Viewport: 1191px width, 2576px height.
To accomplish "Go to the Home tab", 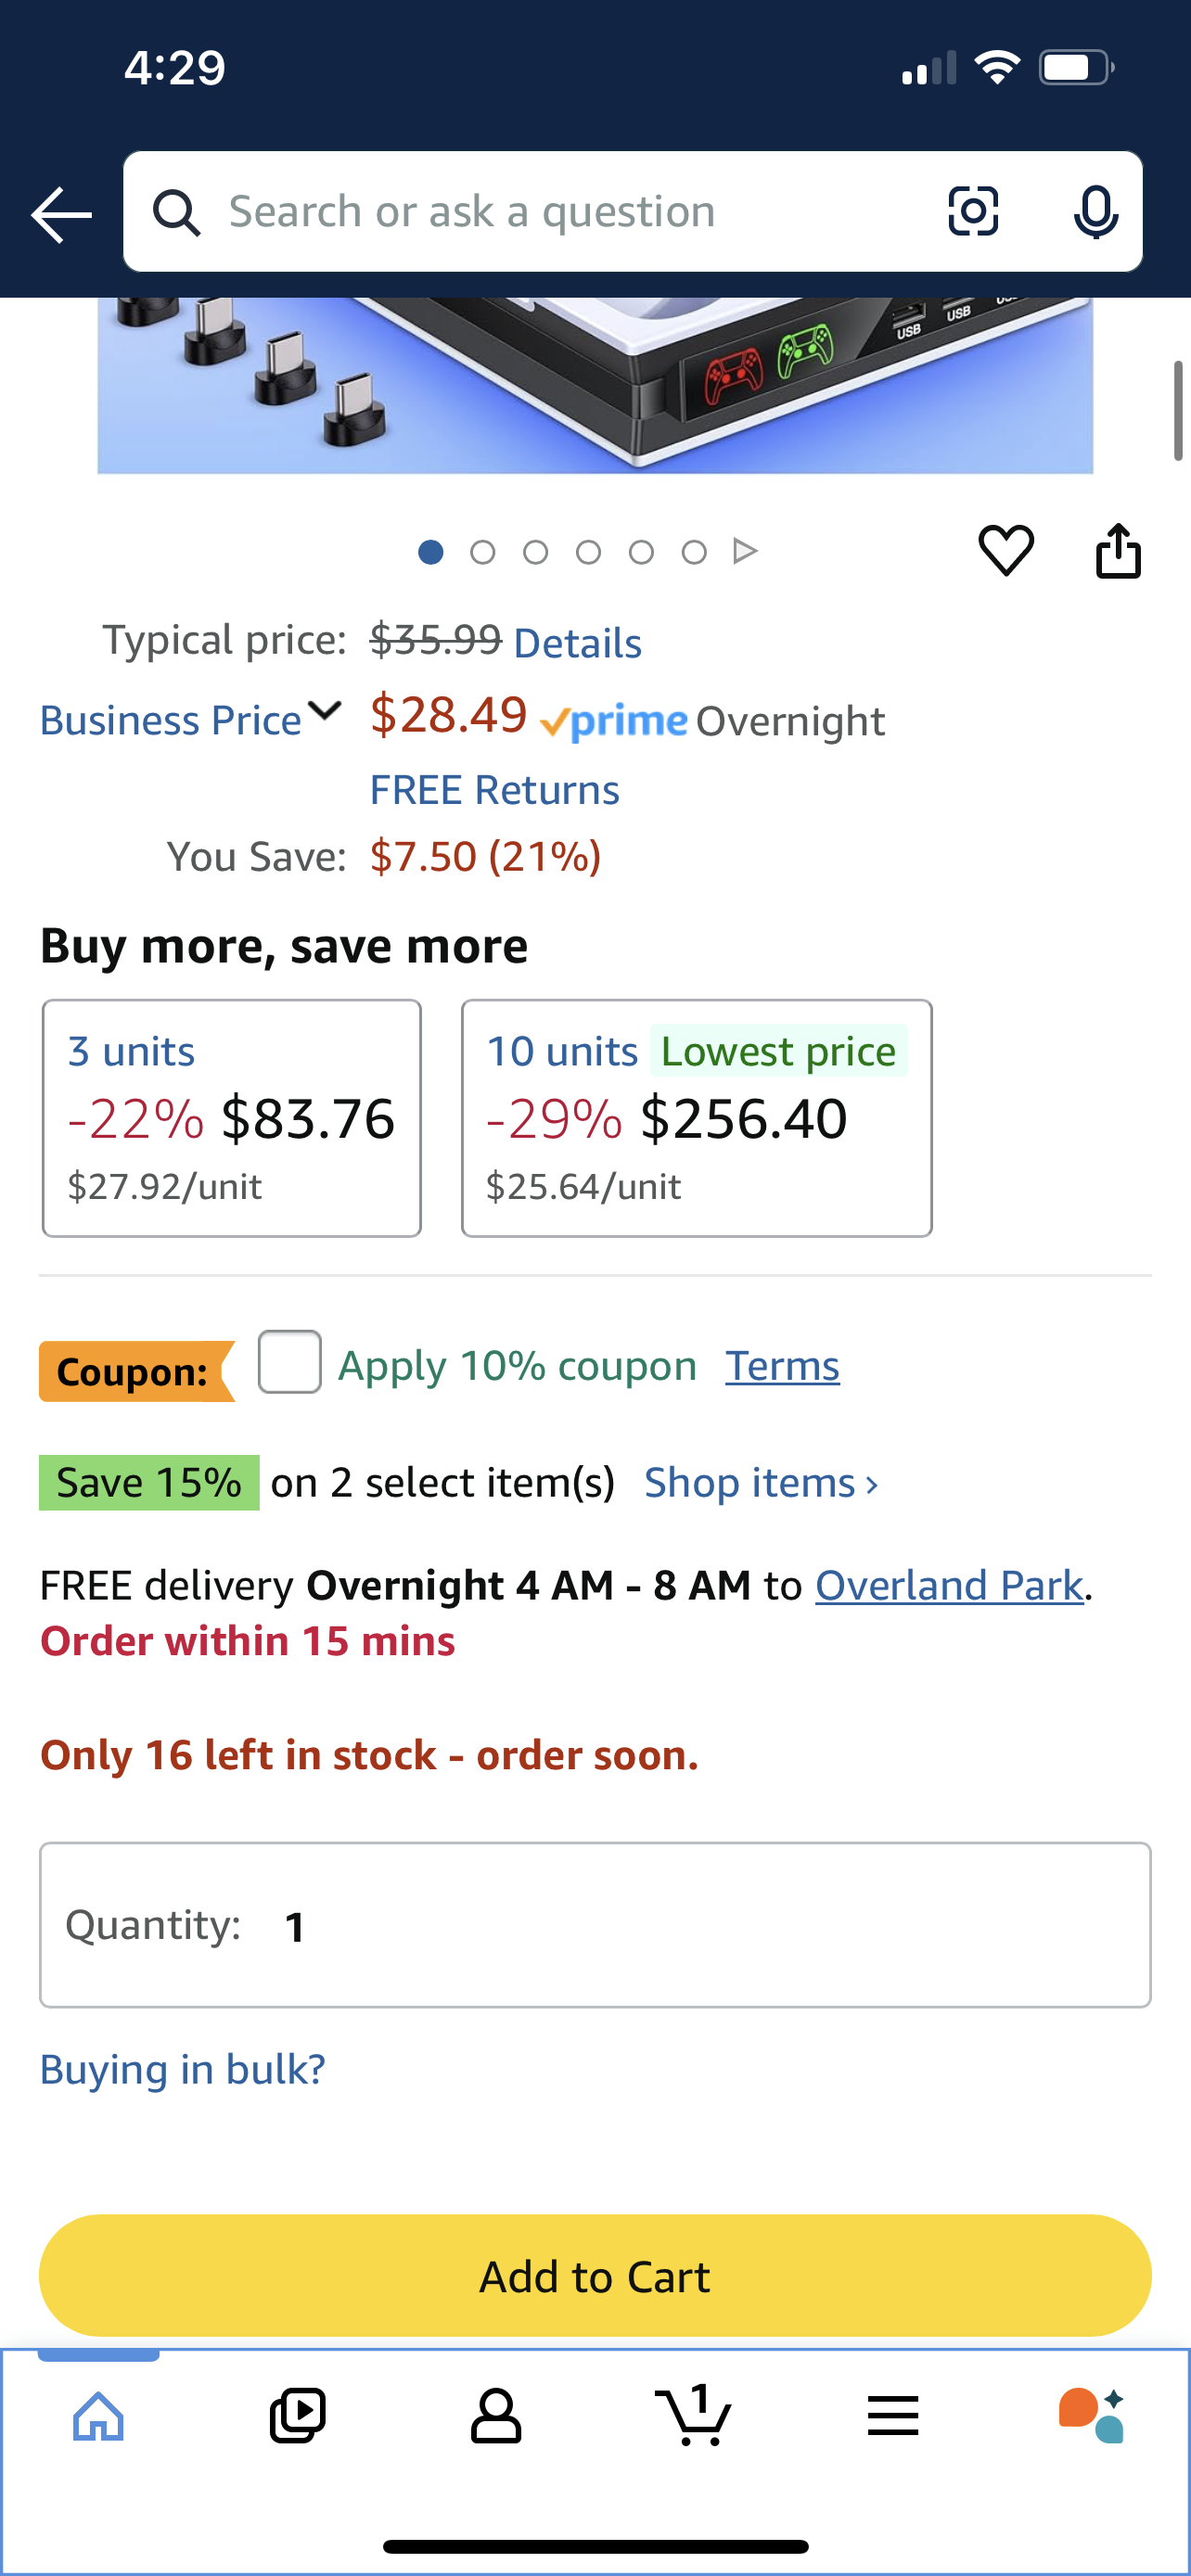I will (99, 2415).
